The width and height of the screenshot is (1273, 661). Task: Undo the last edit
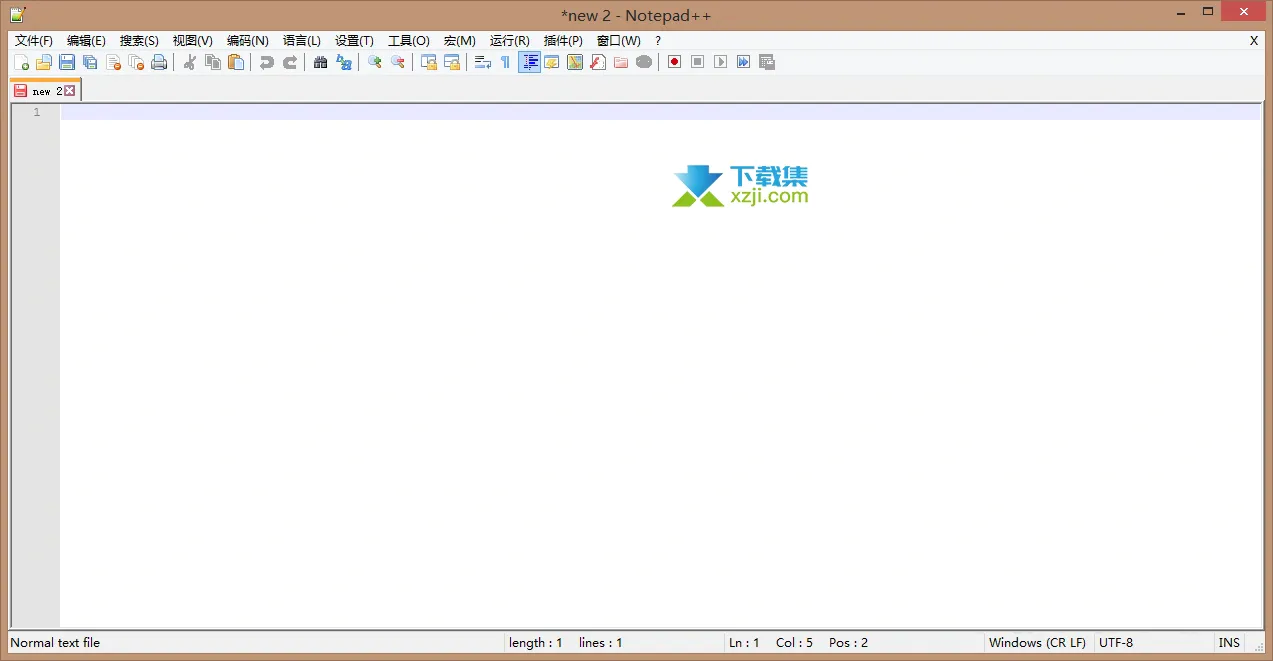pos(266,62)
